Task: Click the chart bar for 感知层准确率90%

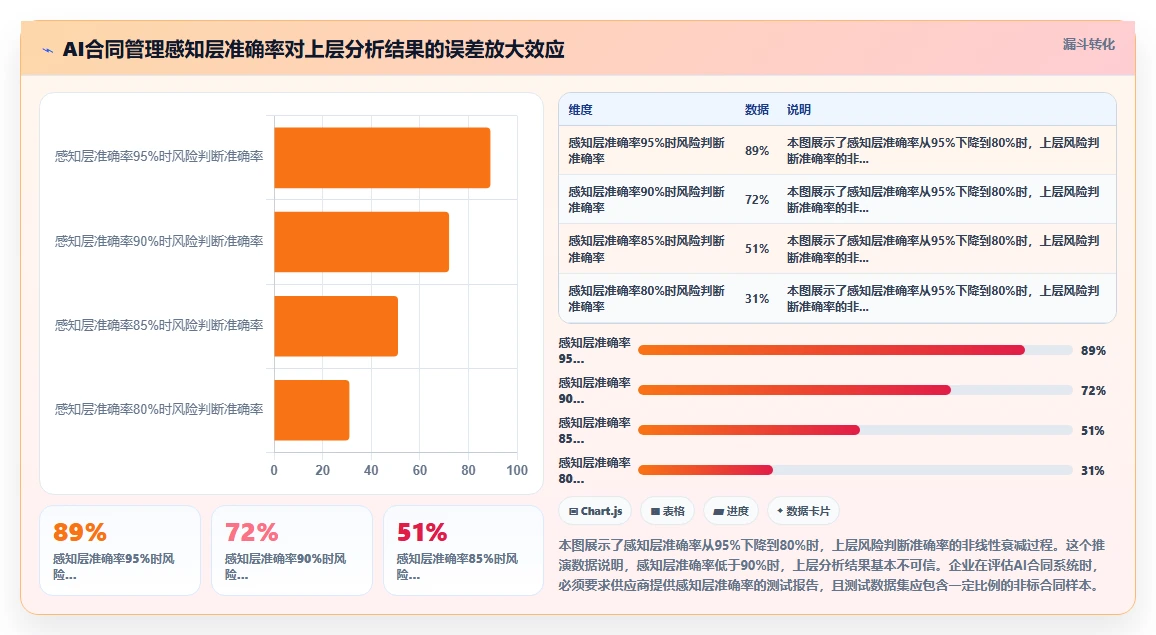Action: coord(361,242)
